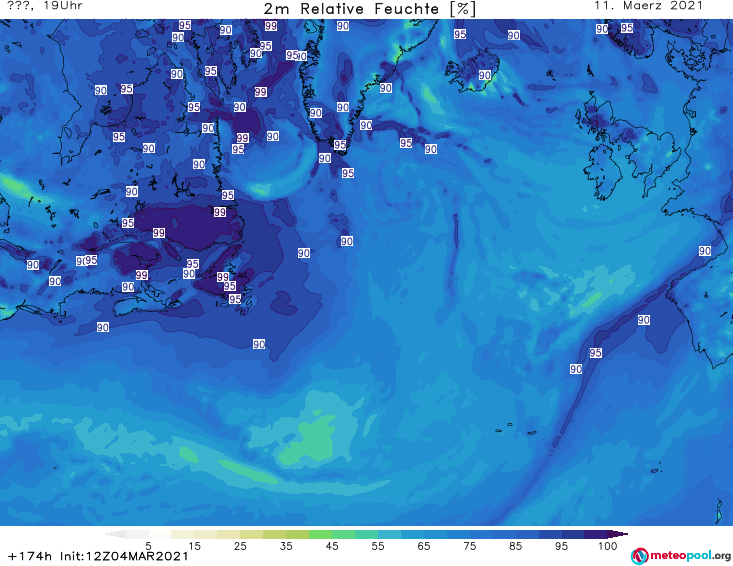Click the date "11. Maerz 2021"
Screen dimensions: 733x566
tap(648, 6)
